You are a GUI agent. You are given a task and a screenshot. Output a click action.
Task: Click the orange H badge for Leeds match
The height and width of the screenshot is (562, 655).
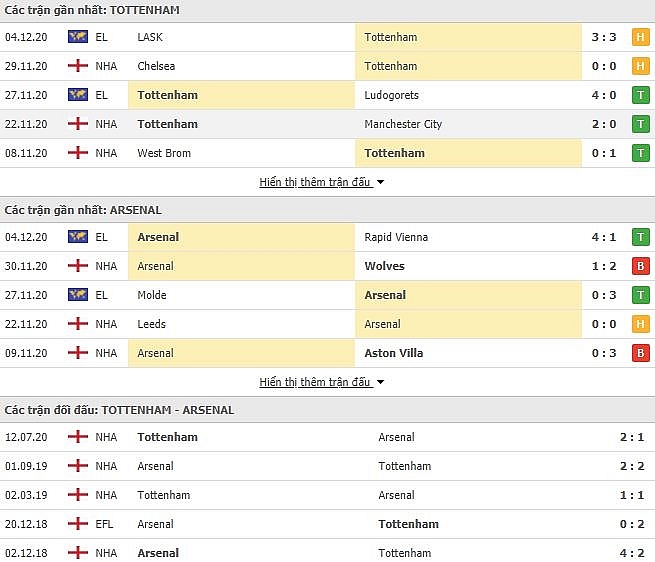(640, 324)
